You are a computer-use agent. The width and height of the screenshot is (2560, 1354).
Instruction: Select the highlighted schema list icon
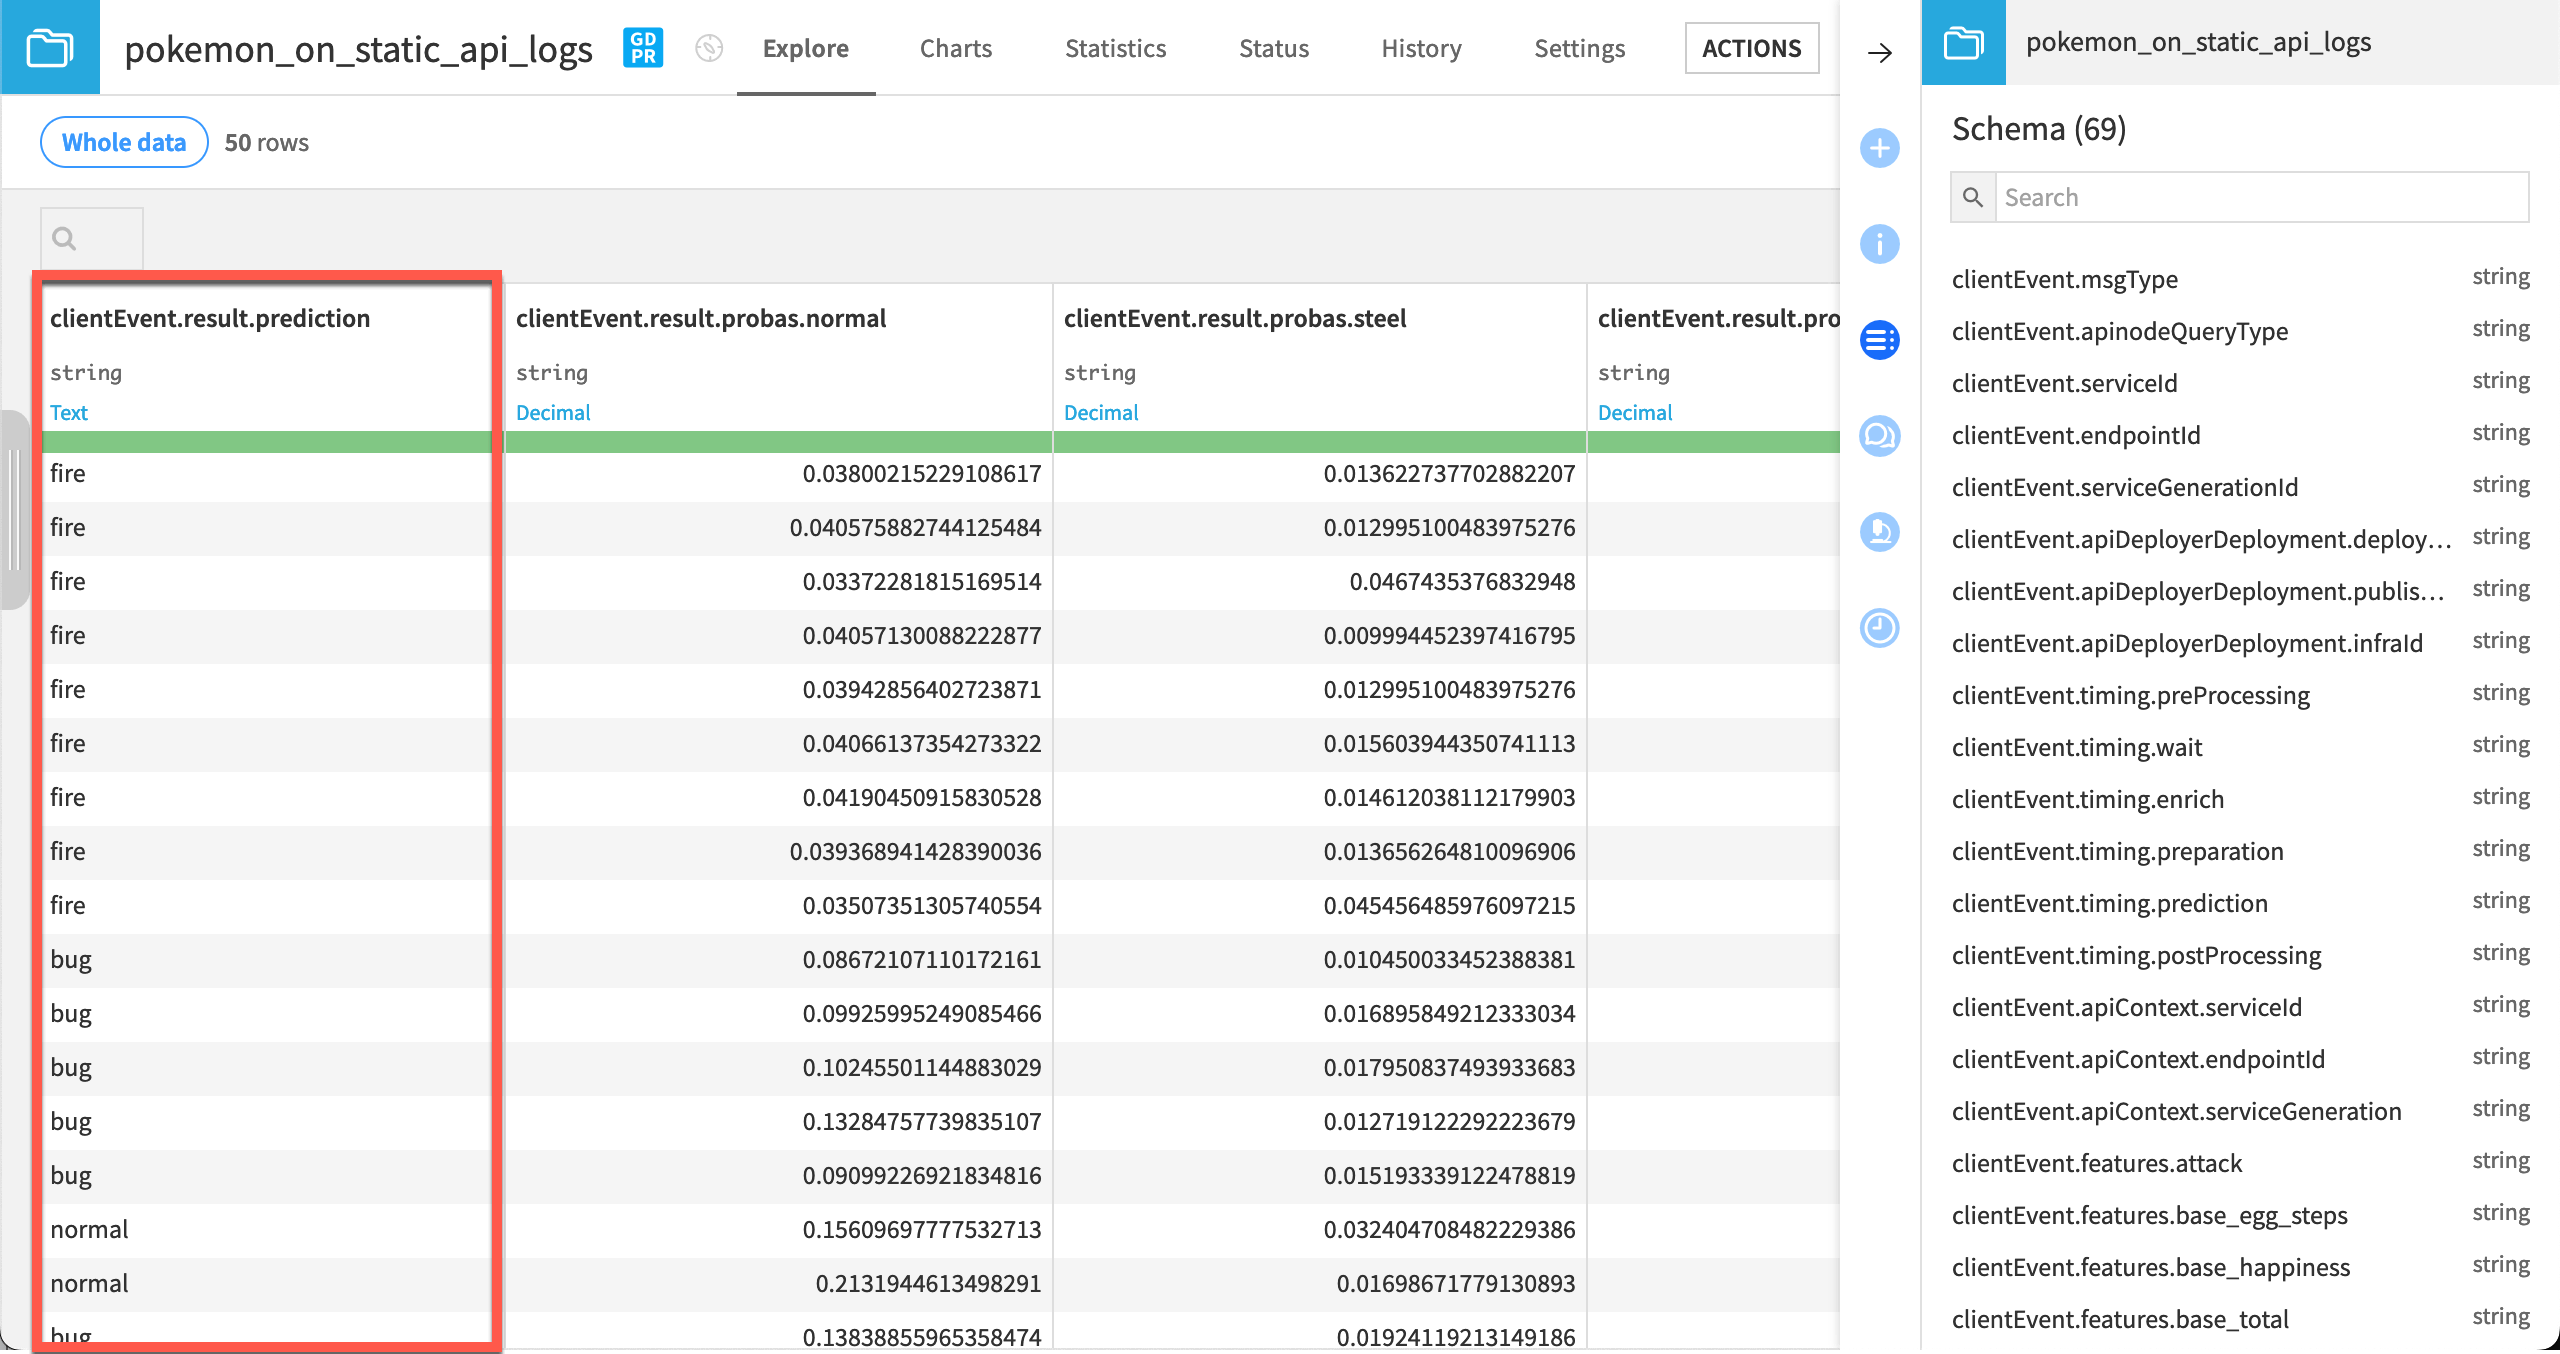point(1880,340)
